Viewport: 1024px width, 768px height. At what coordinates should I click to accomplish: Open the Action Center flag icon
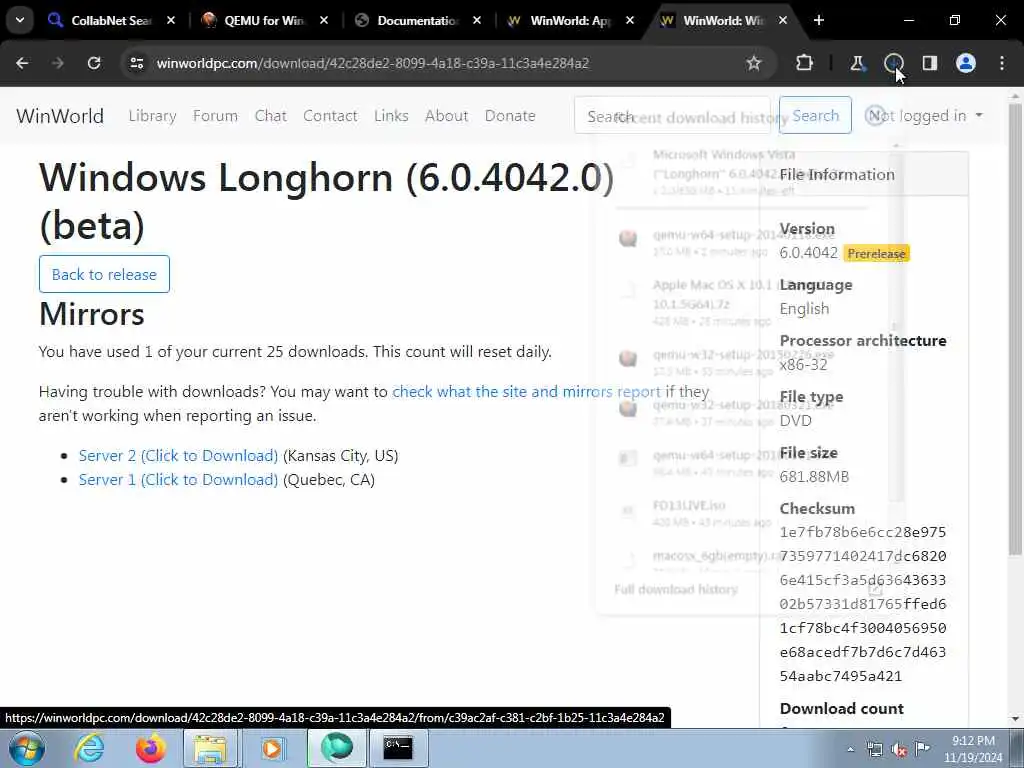(923, 749)
